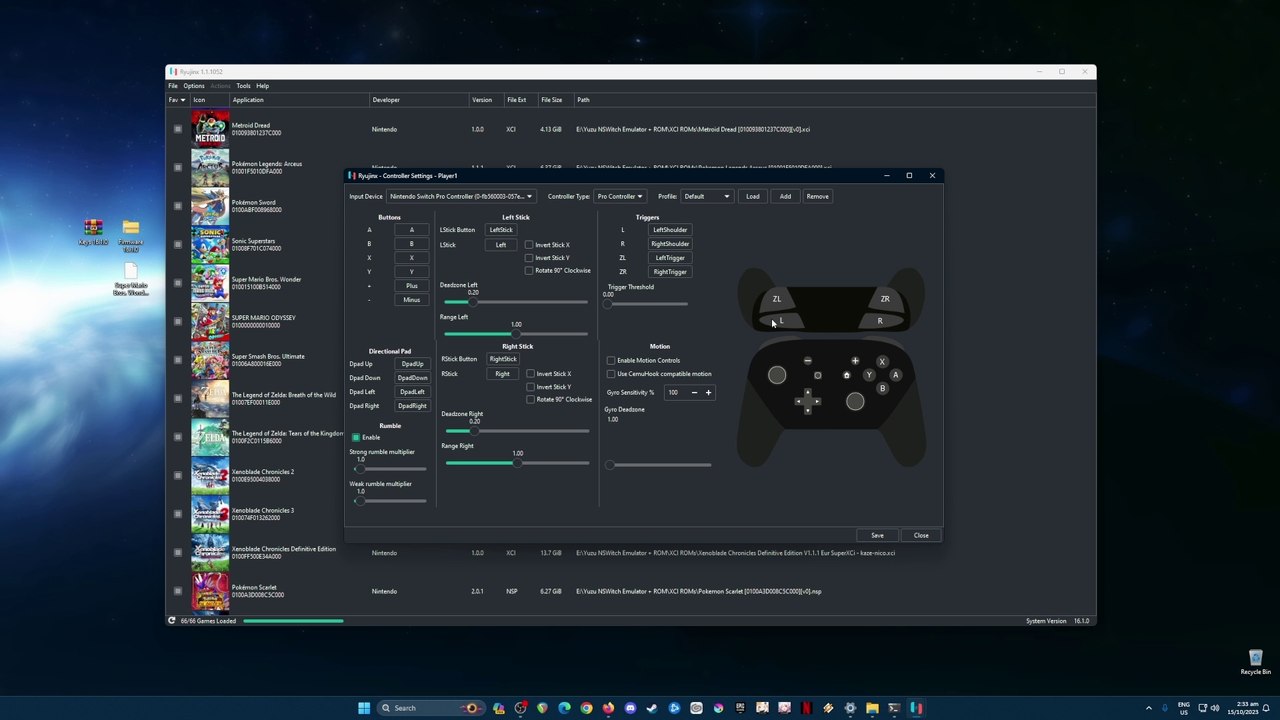Click the D-pad on the controller diagram

coord(808,402)
